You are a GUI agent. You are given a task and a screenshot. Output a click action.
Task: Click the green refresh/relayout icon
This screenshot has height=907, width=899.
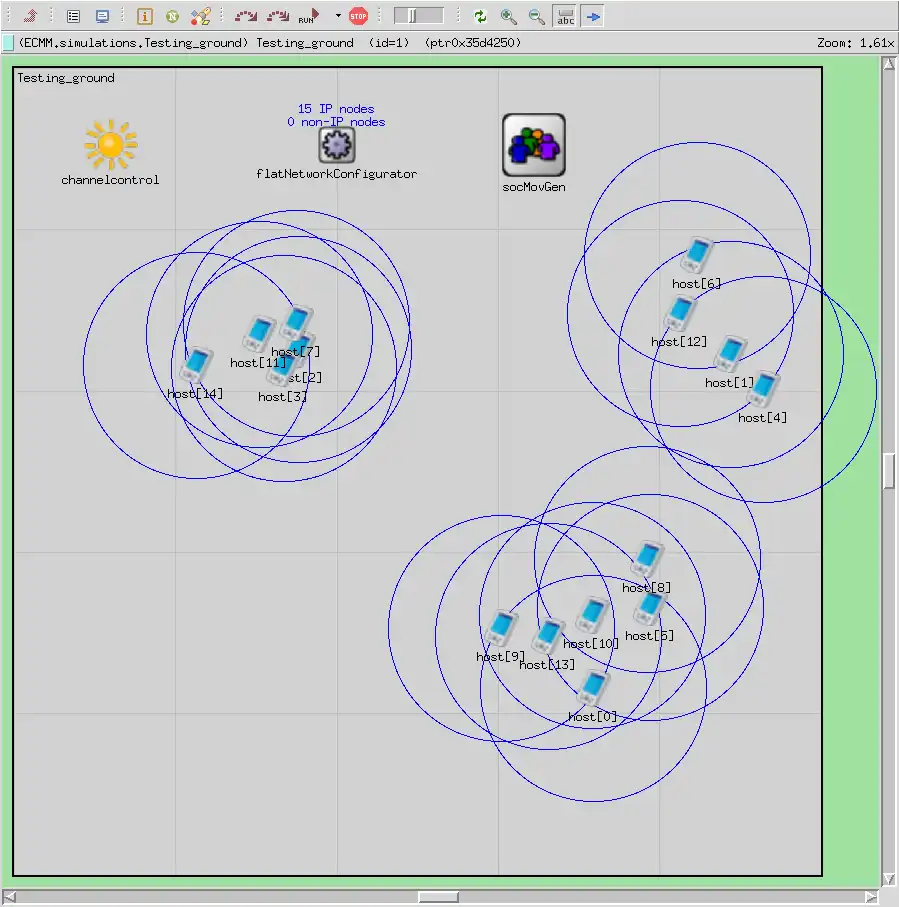(x=480, y=16)
